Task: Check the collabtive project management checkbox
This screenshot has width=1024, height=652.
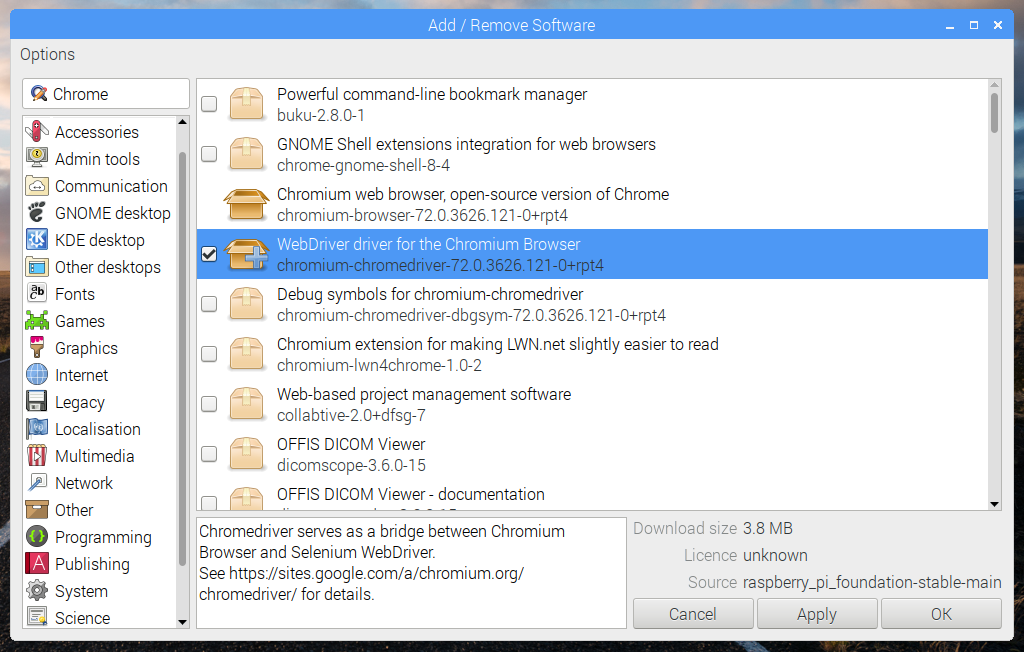Action: tap(209, 404)
